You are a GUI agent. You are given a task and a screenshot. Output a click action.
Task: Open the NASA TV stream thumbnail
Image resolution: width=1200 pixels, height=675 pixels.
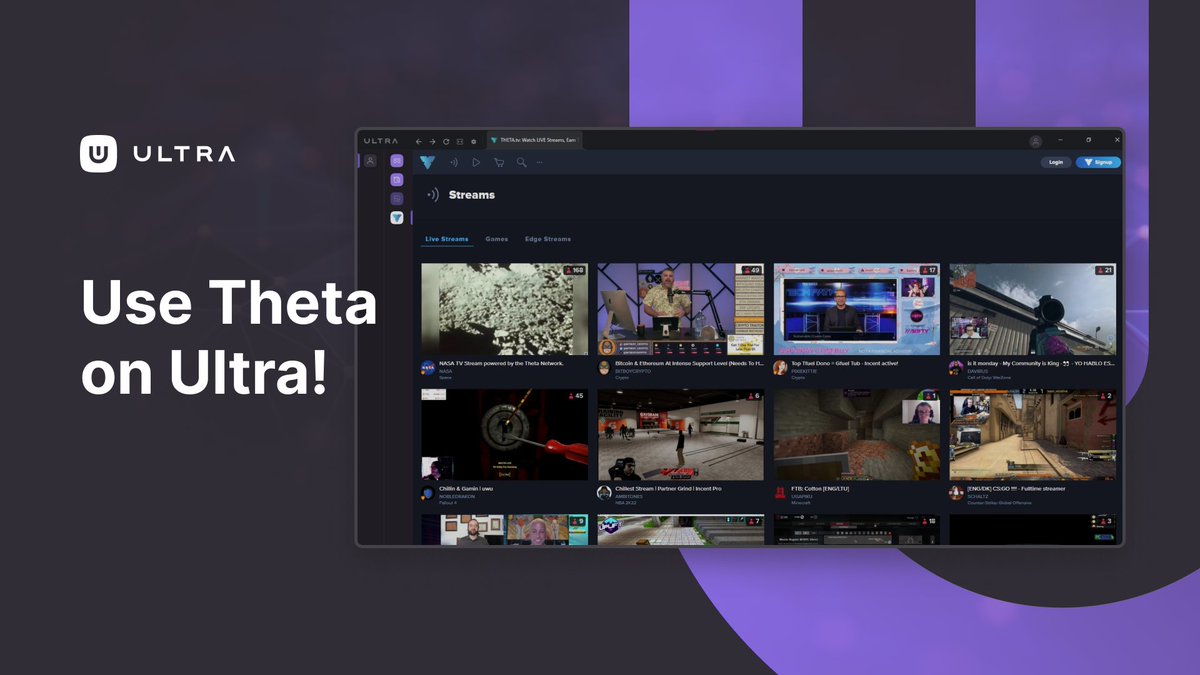click(x=505, y=309)
